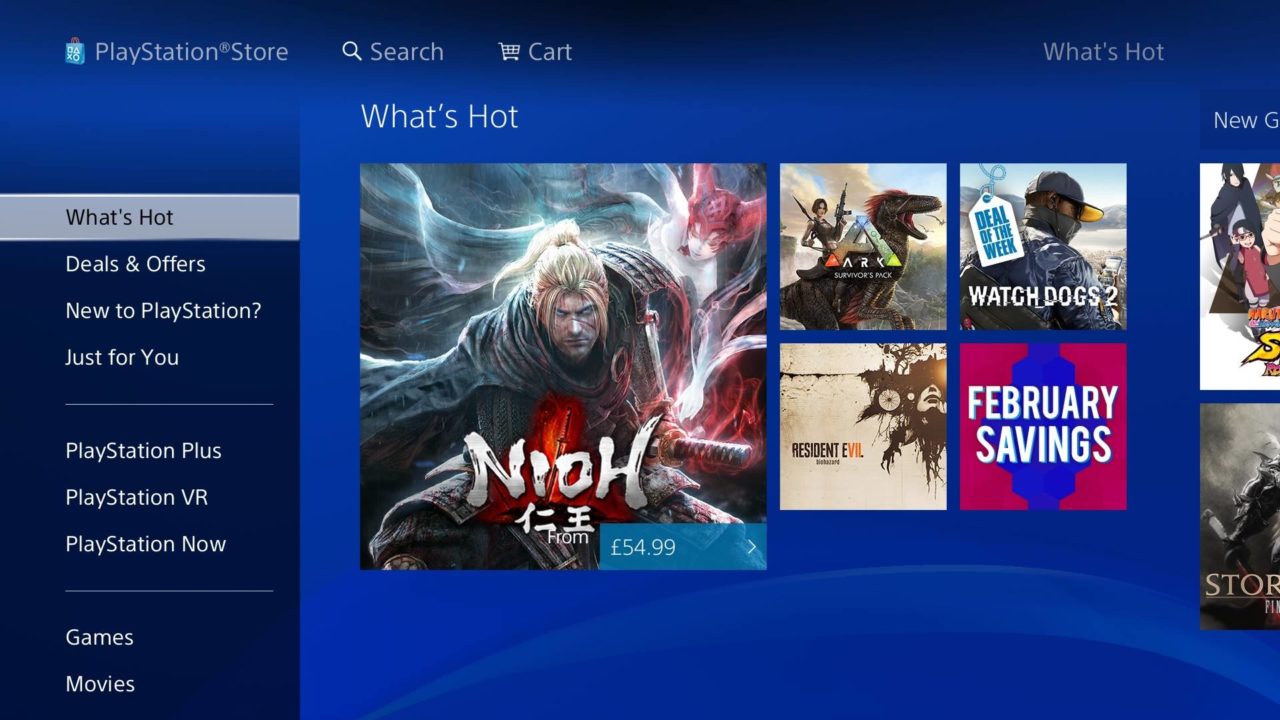Open the February Savings promotion tile
This screenshot has height=720, width=1280.
click(1043, 427)
